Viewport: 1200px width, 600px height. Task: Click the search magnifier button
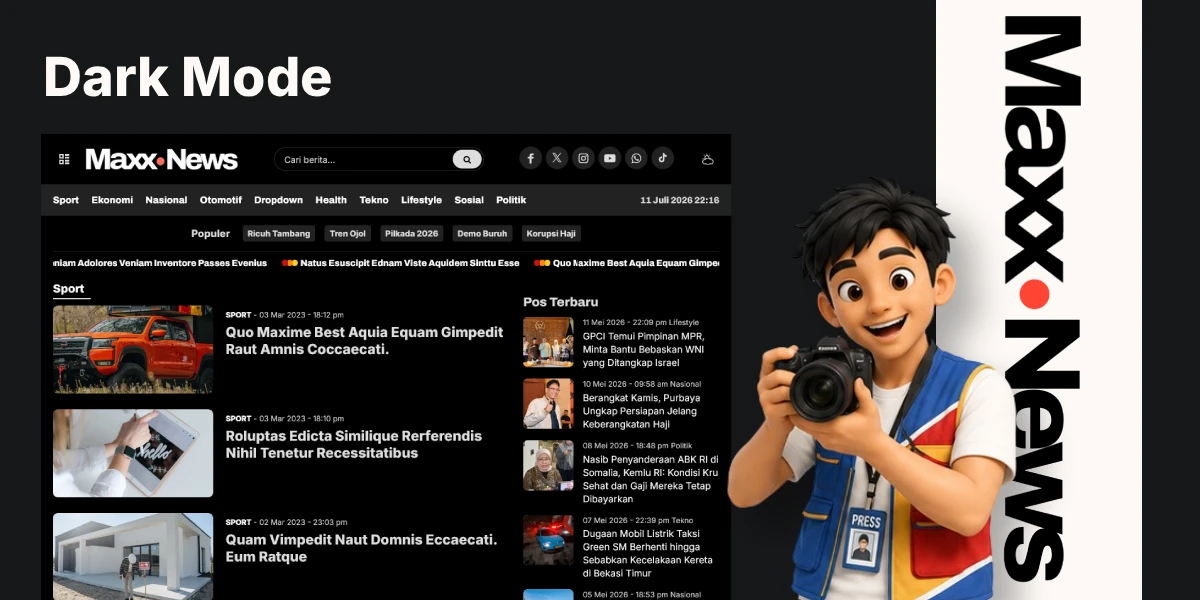(467, 159)
